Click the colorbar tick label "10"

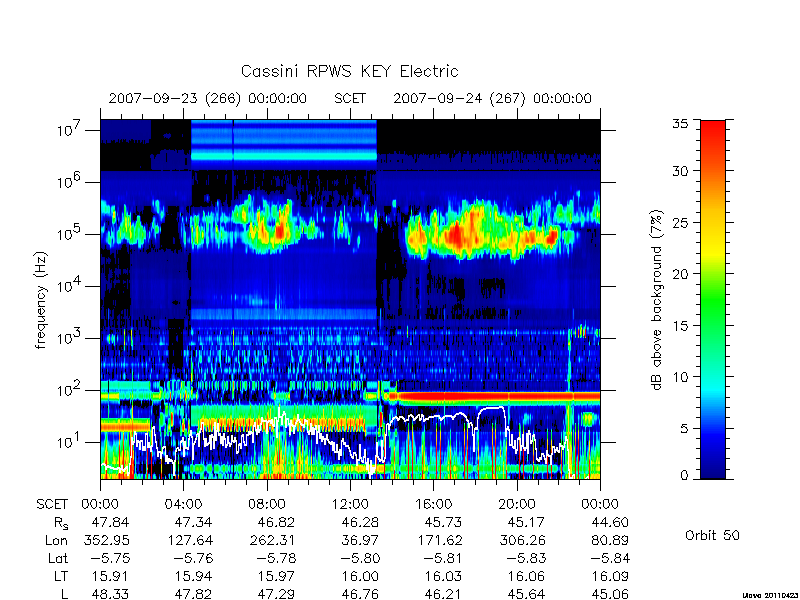pos(680,377)
